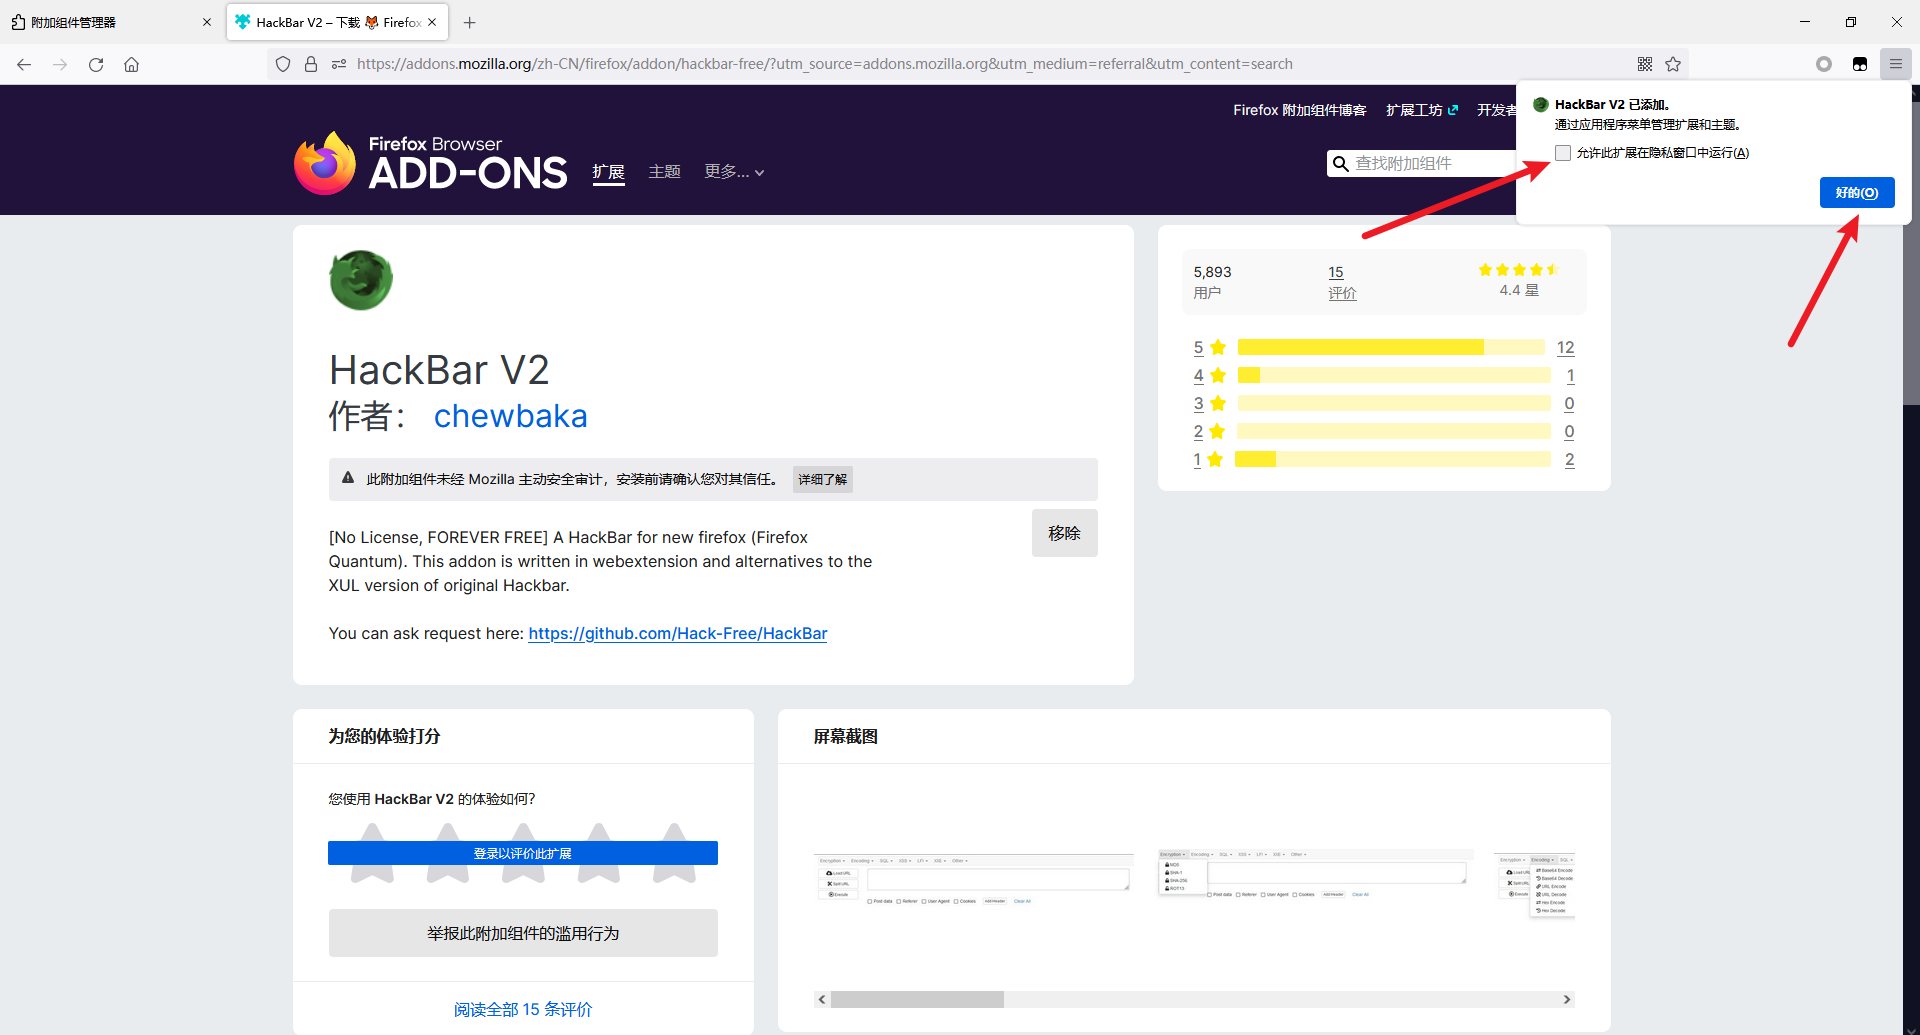Screen dimensions: 1920x1035
Task: Confirm with the 好的(O) button
Action: [x=1857, y=193]
